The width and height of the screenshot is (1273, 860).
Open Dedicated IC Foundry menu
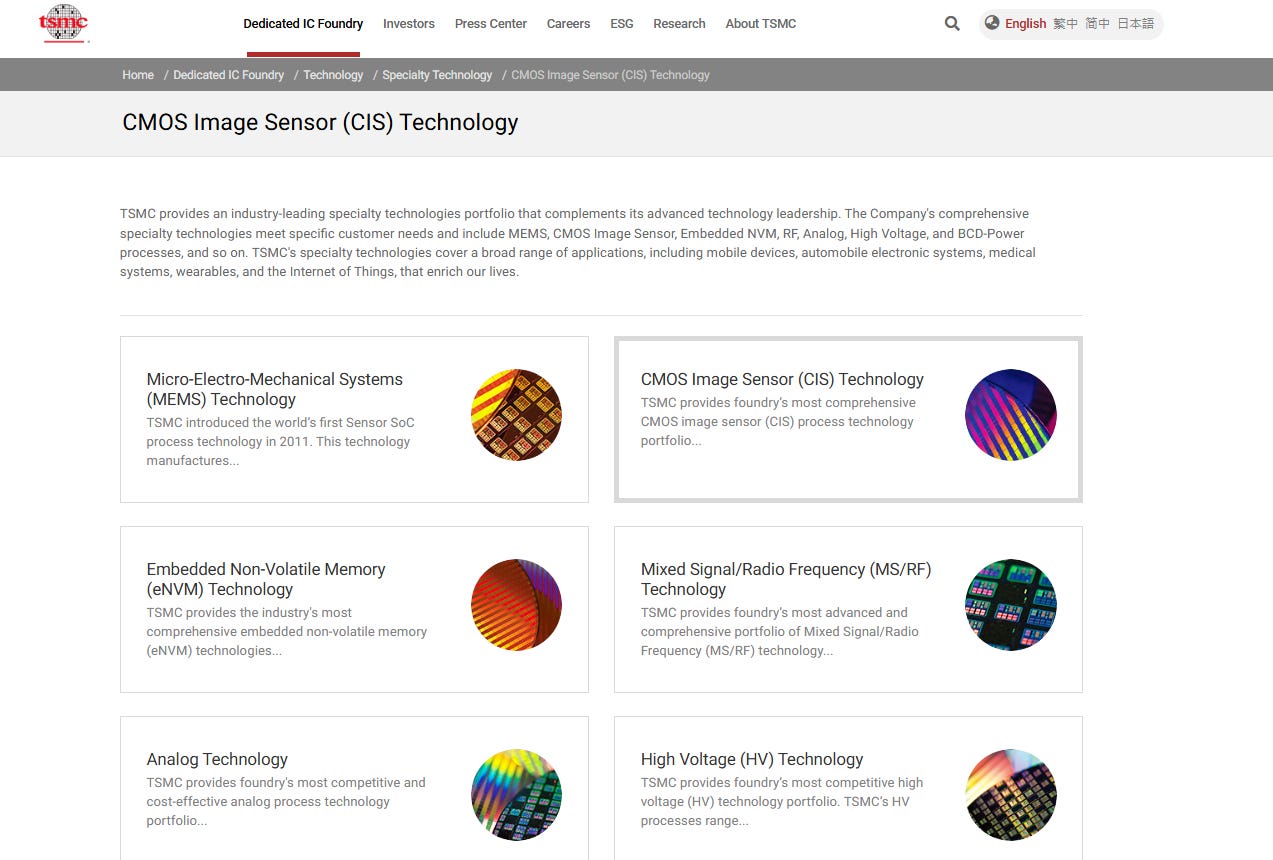pyautogui.click(x=303, y=23)
